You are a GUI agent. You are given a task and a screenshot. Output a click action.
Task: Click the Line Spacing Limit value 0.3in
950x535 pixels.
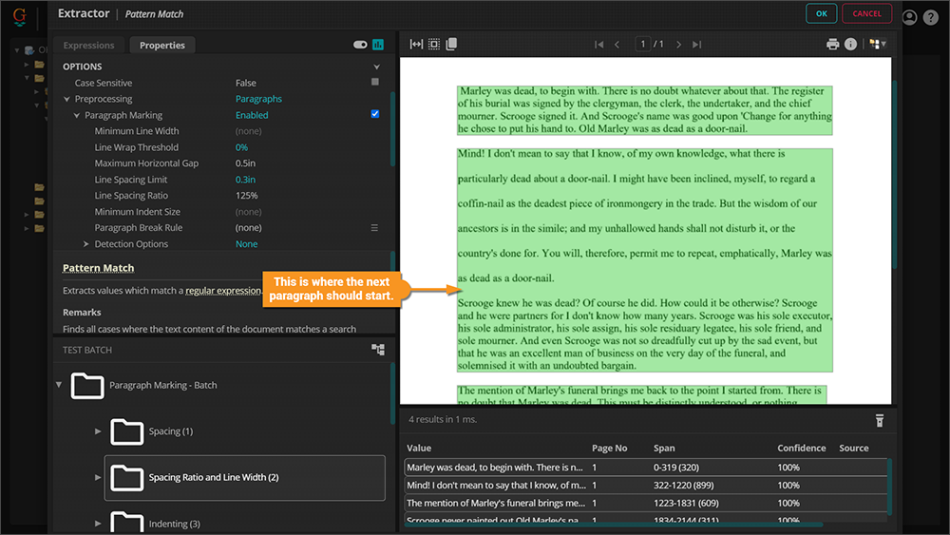(245, 179)
